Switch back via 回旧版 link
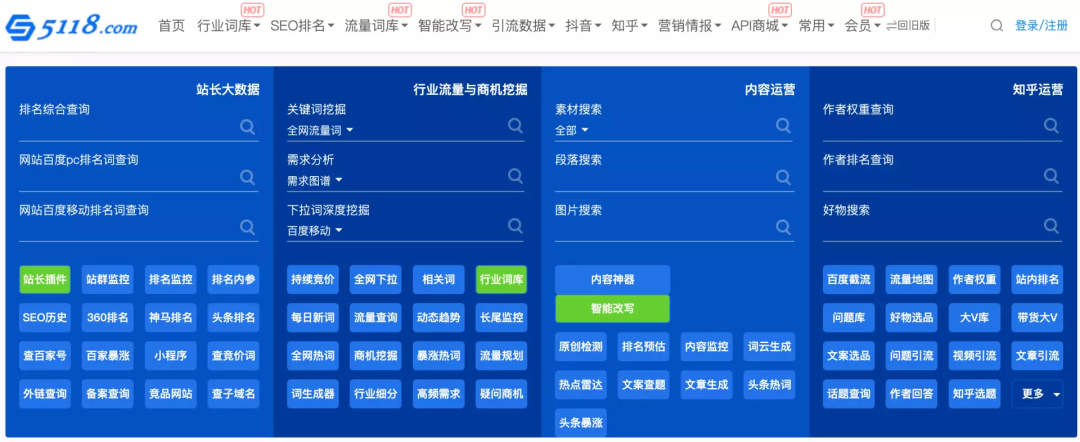Viewport: 1080px width, 442px height. pyautogui.click(x=908, y=26)
